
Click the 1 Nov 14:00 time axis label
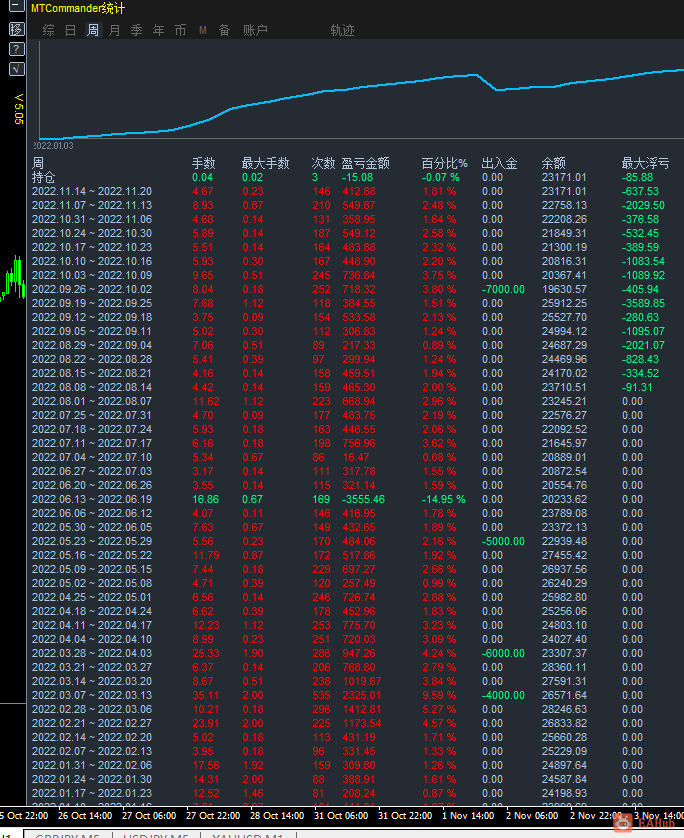point(468,816)
